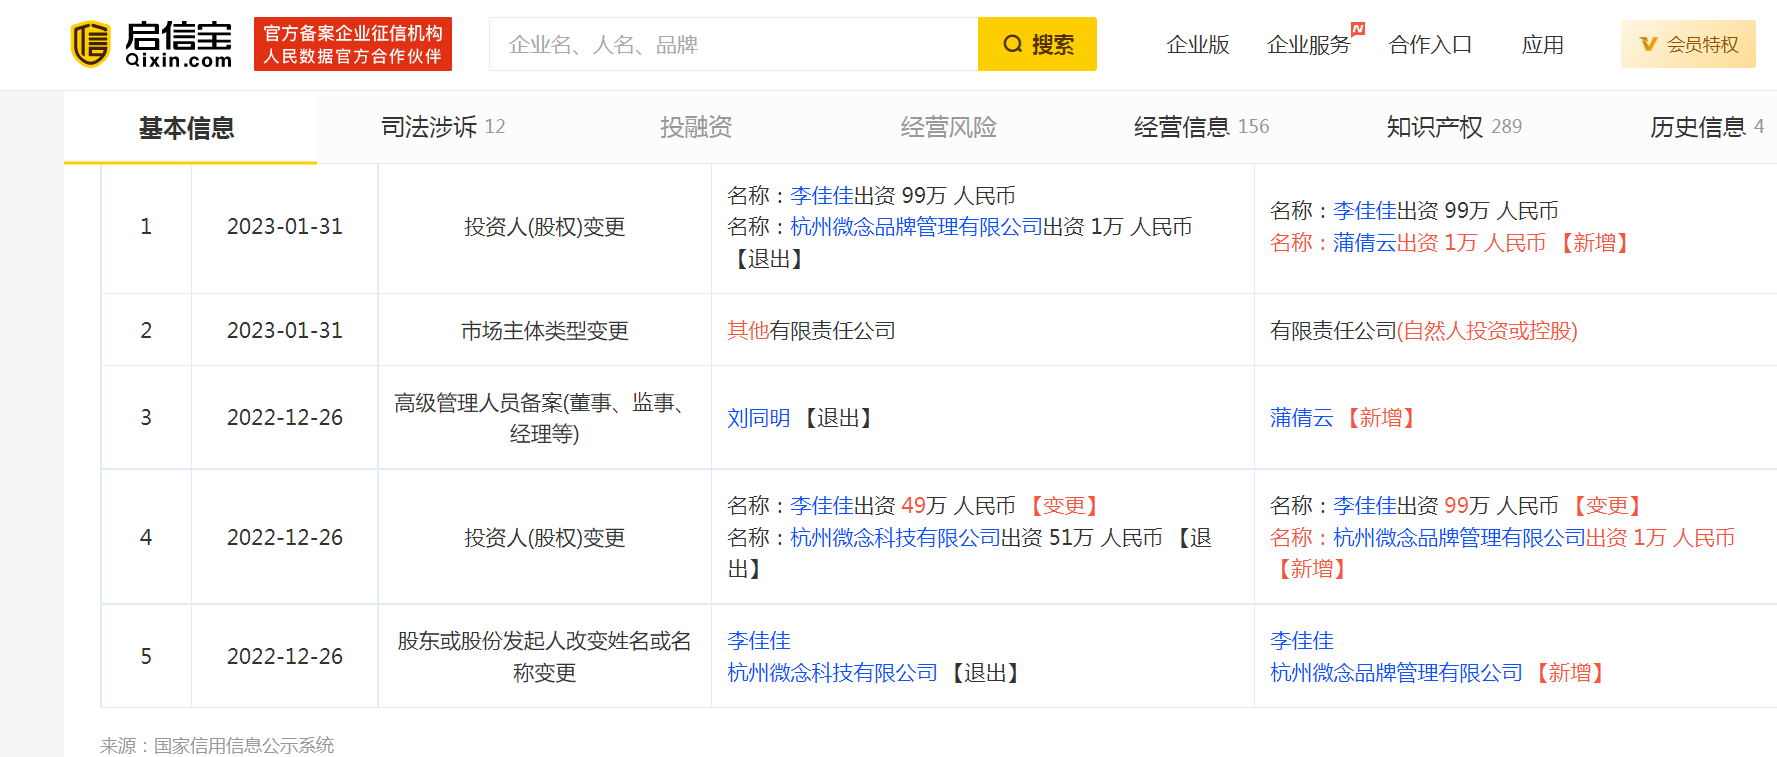Open 蒲倩云 link in the 高级管理人员备案 row

(x=1301, y=418)
